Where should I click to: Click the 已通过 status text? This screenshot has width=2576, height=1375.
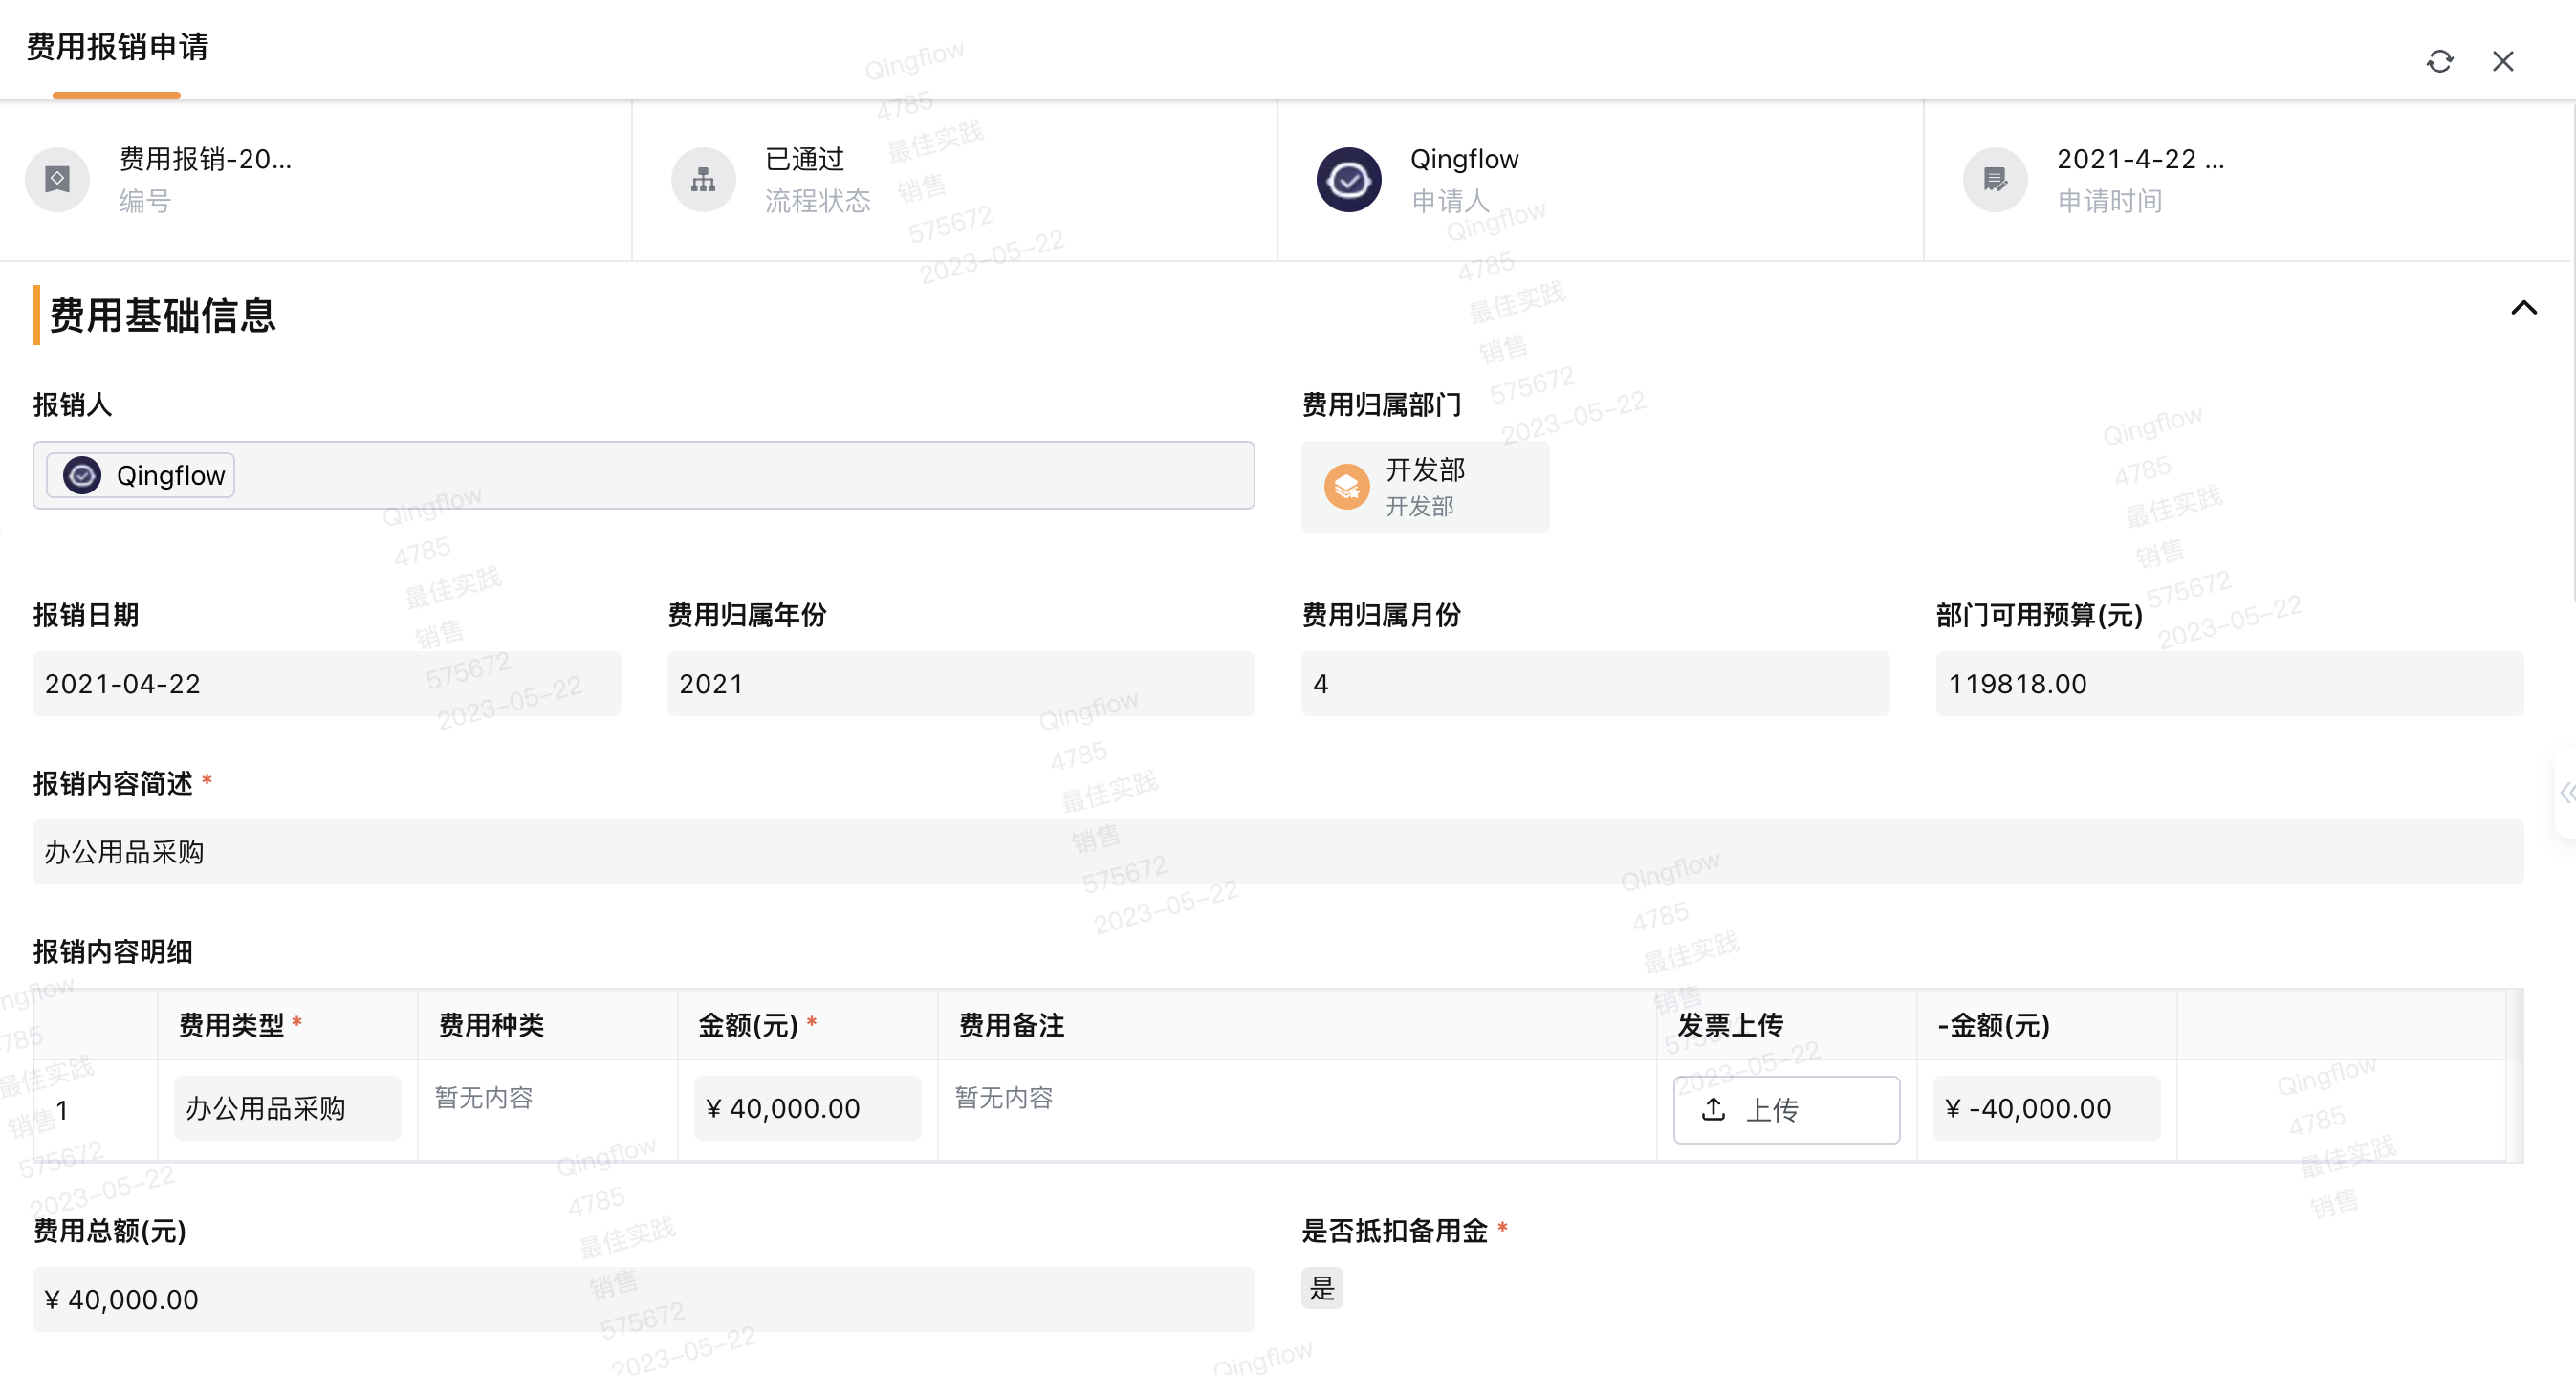(805, 159)
